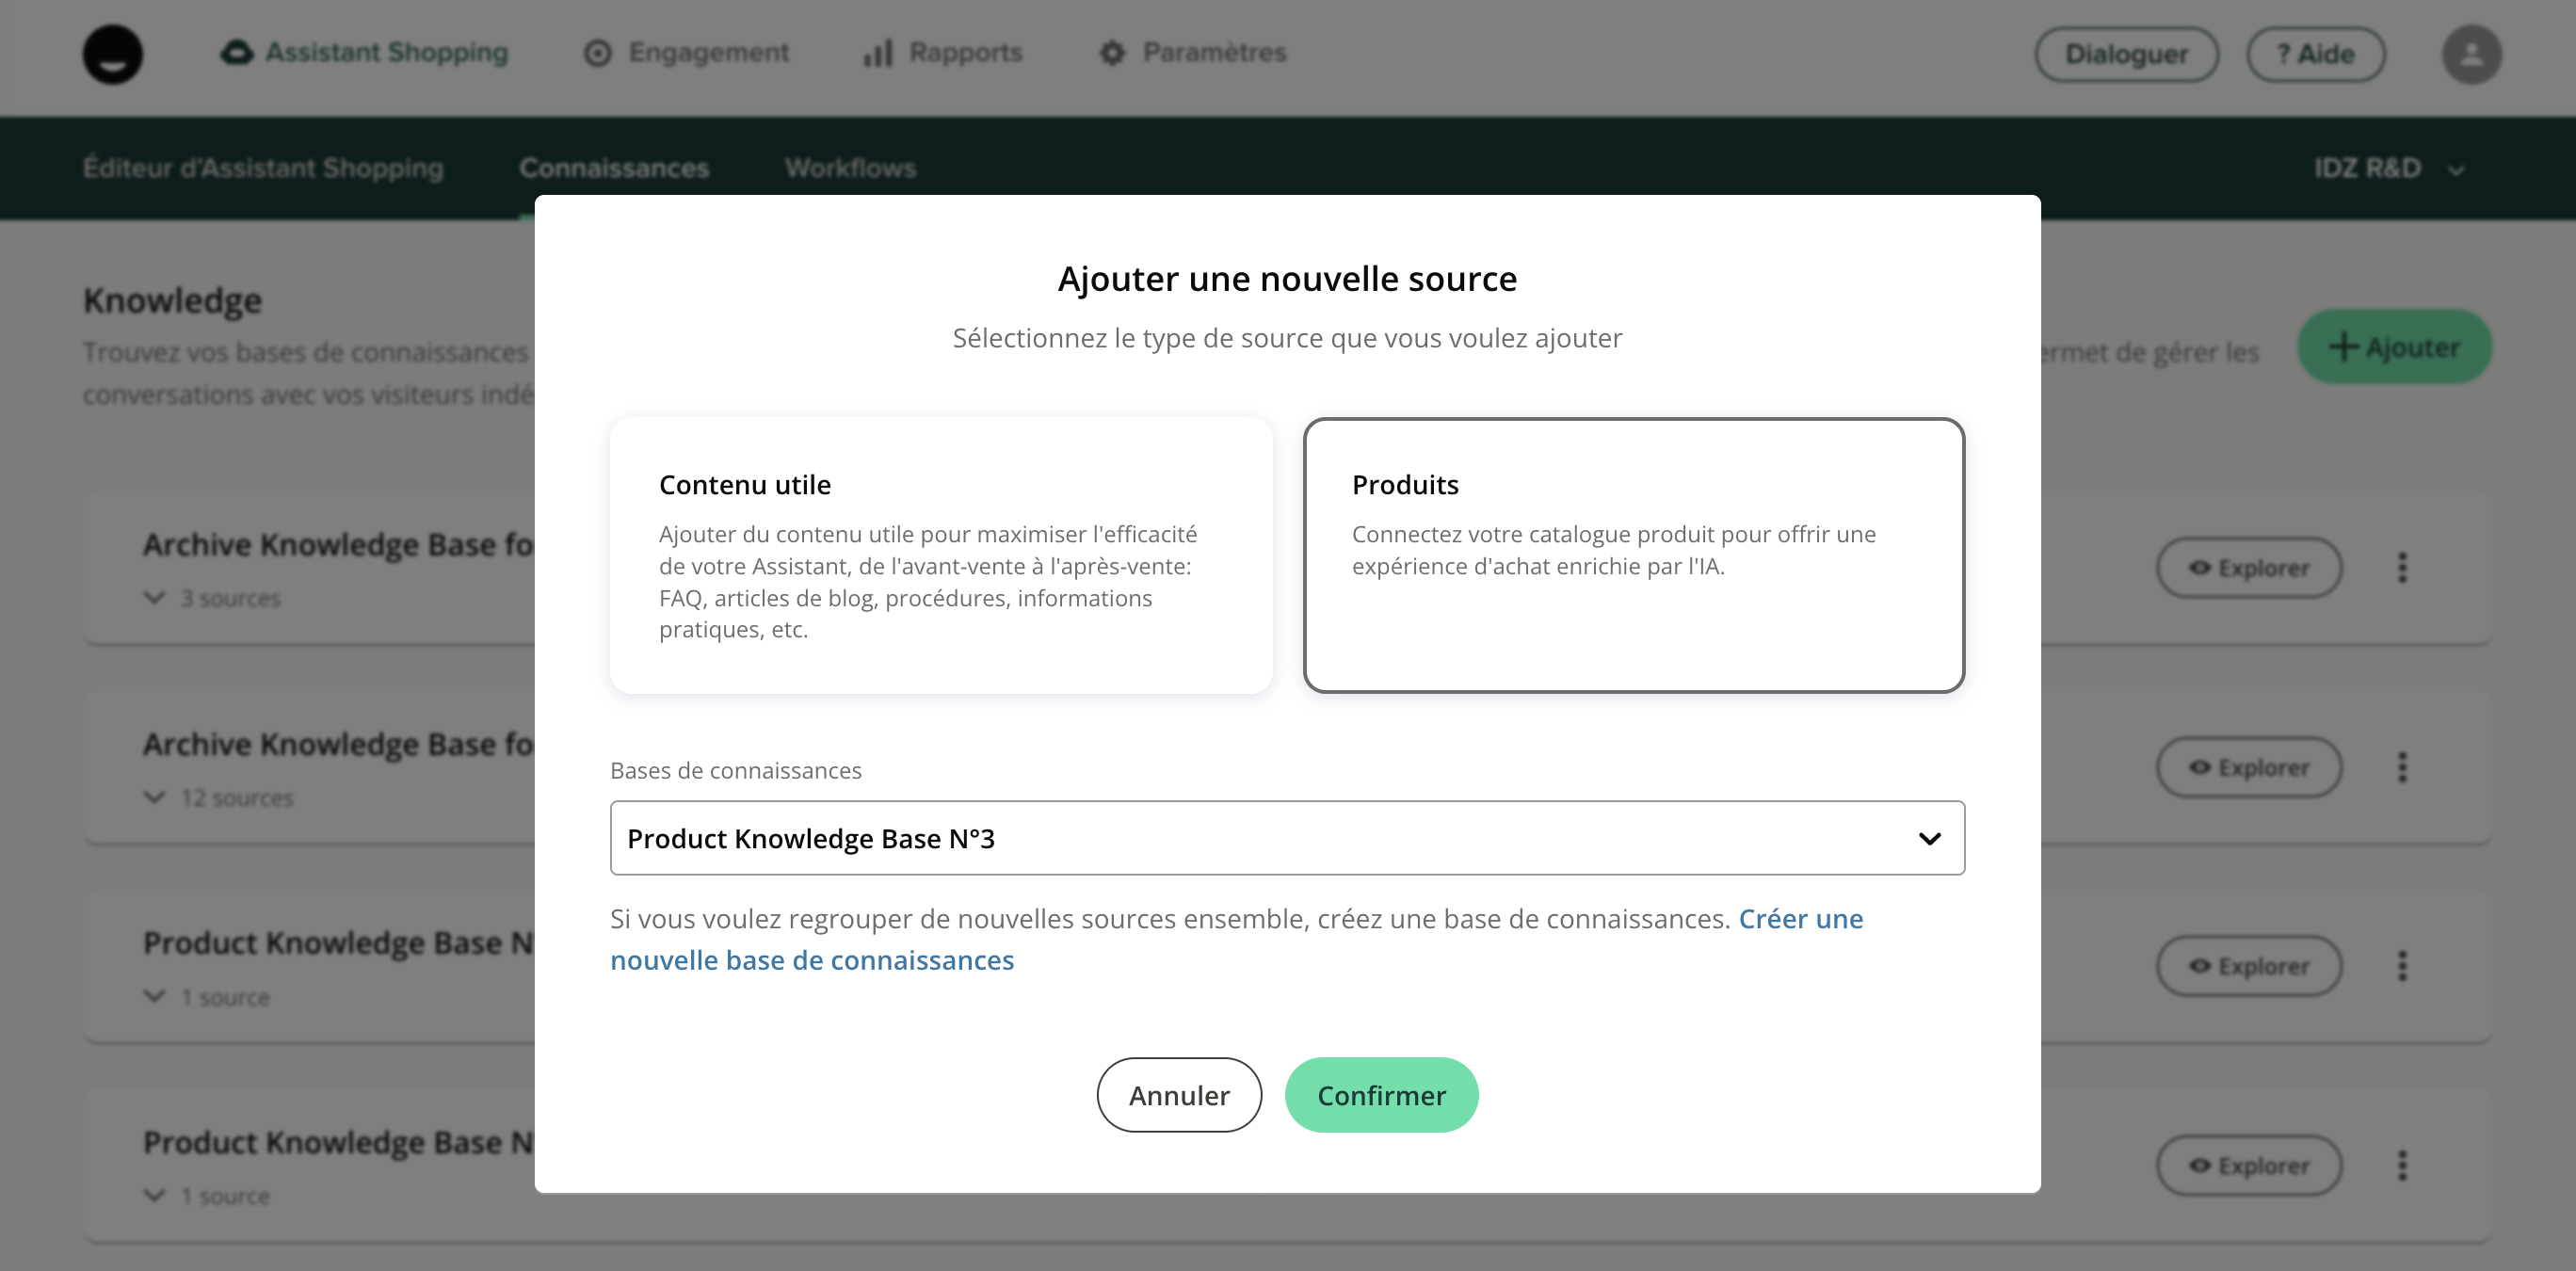Explore the knowledge base with 12 sources

point(2248,767)
